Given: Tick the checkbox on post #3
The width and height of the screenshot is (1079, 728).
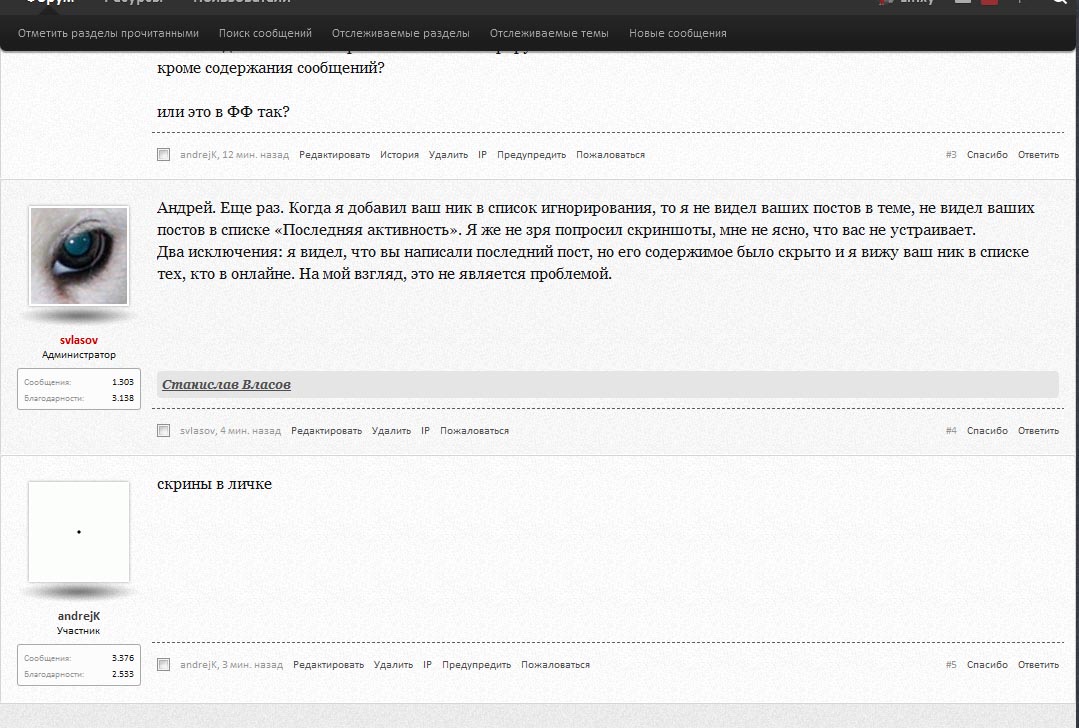Looking at the screenshot, I should 163,155.
